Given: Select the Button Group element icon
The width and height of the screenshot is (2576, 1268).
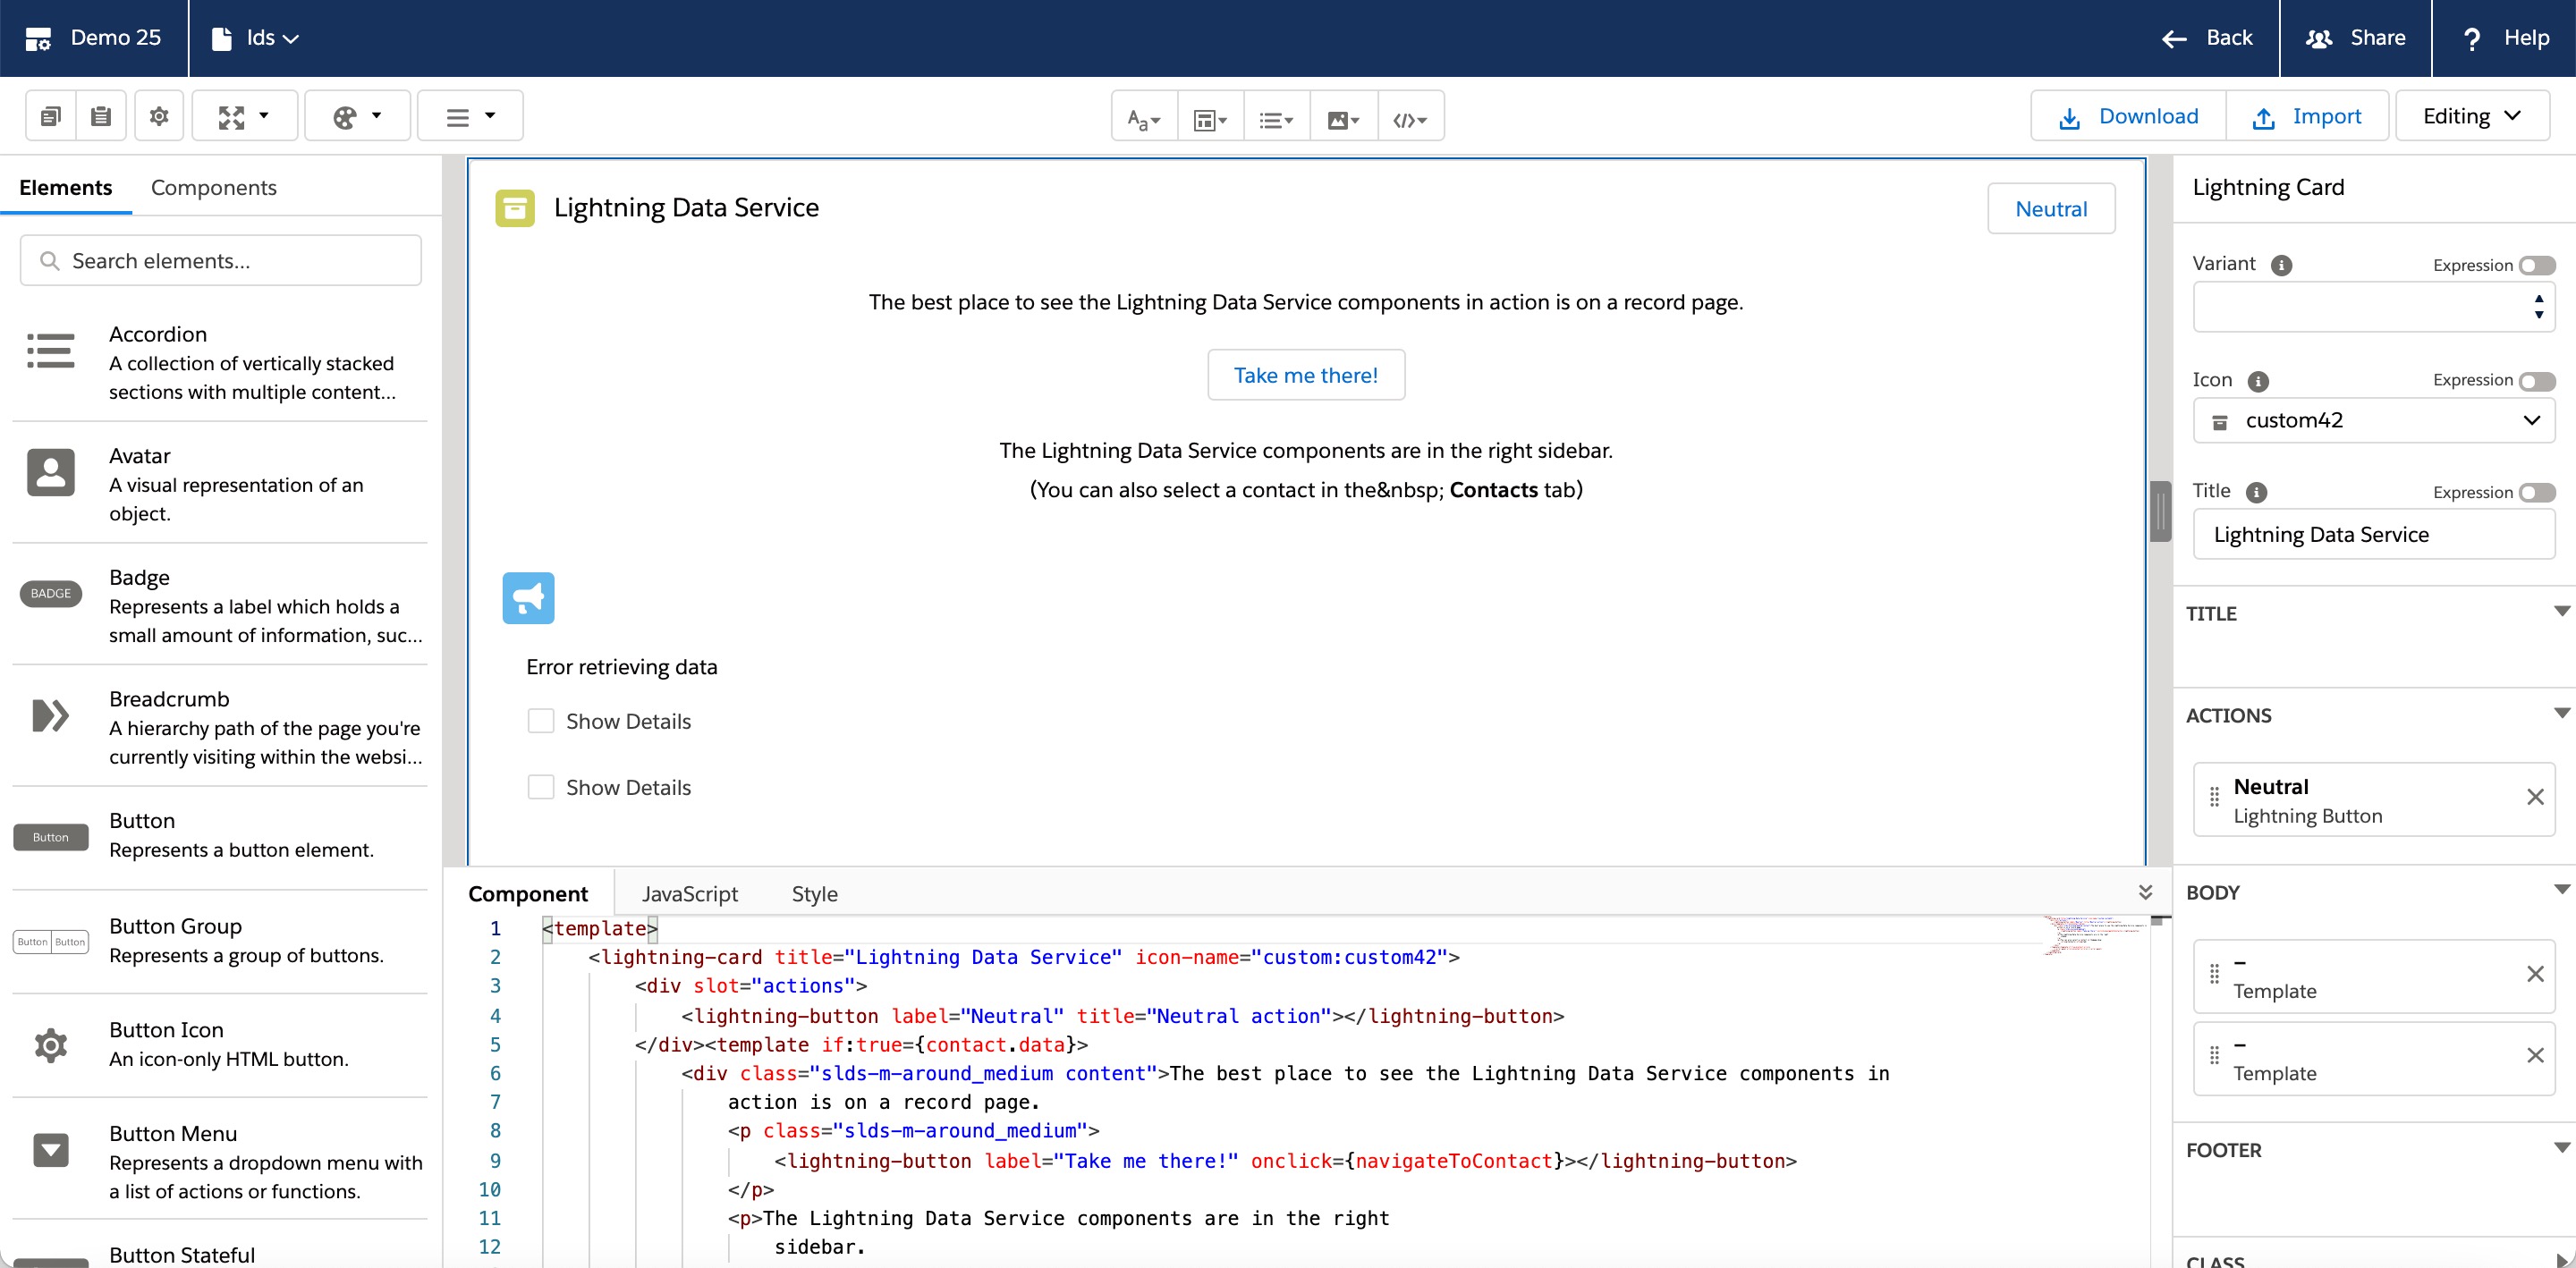Looking at the screenshot, I should (51, 941).
